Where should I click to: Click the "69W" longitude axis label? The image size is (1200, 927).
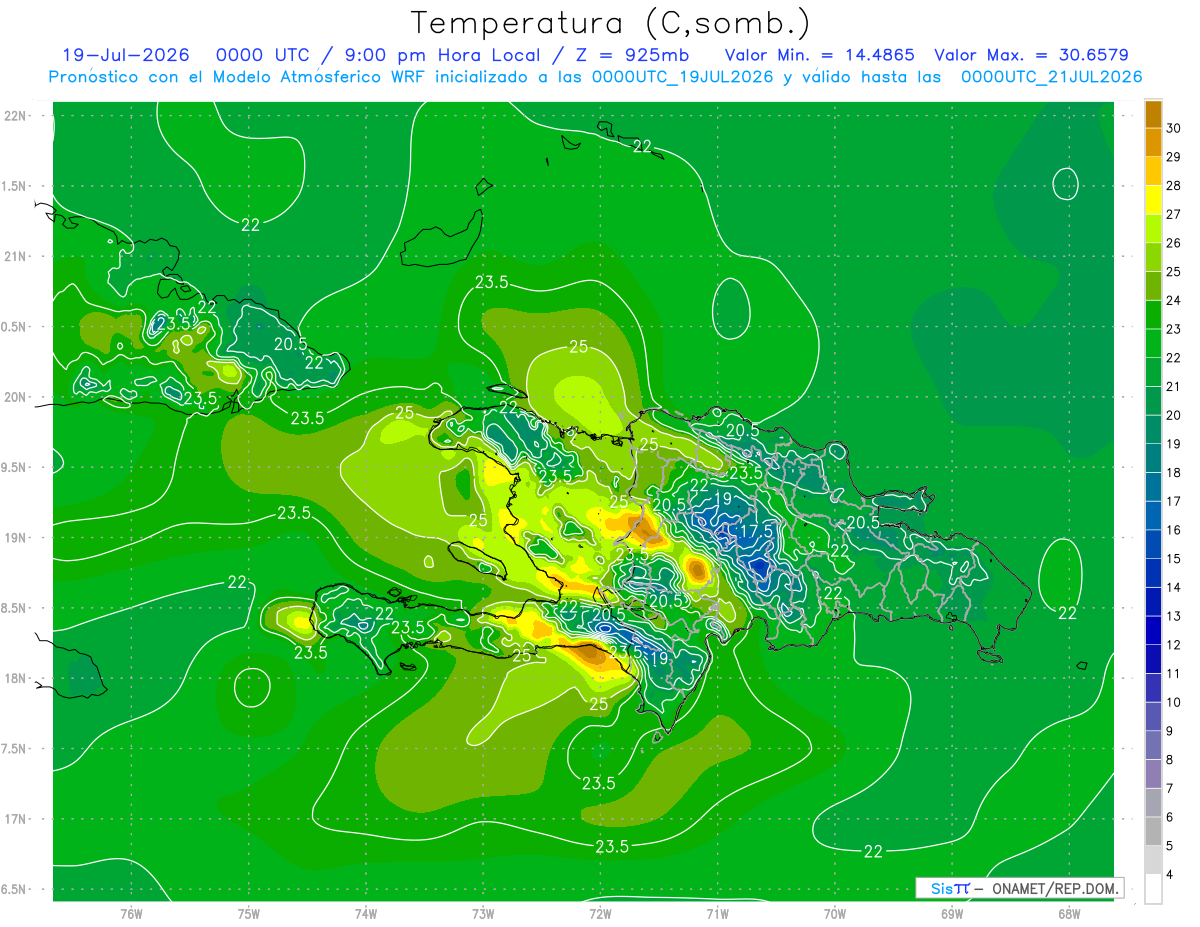952,914
